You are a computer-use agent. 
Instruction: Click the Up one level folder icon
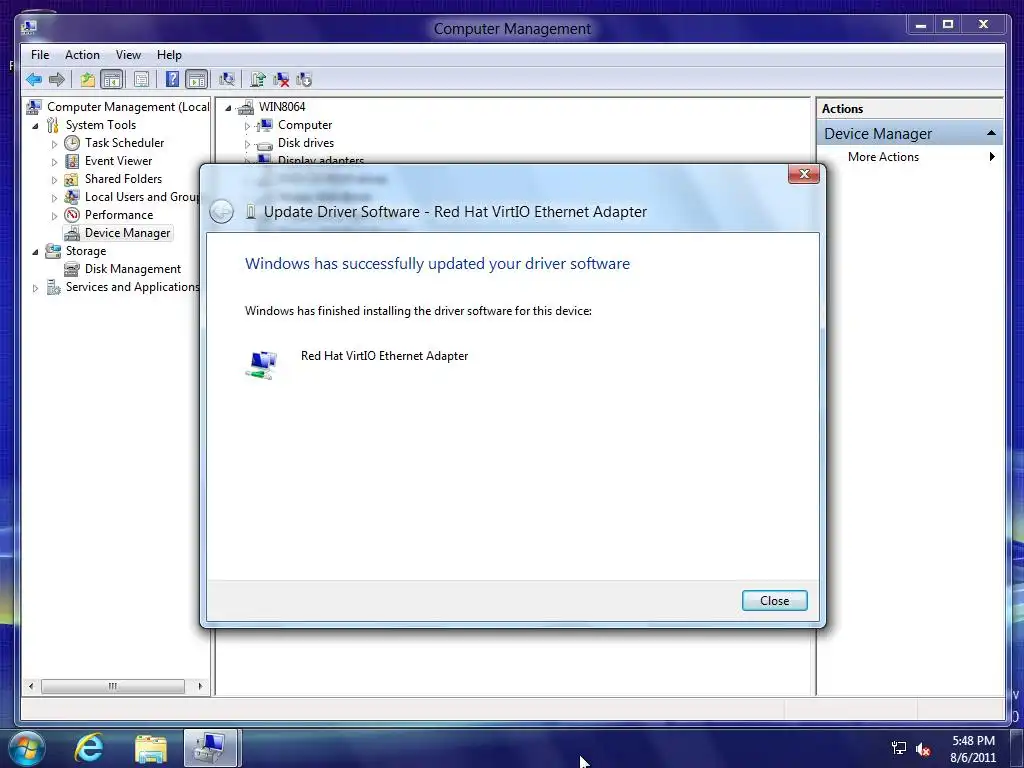click(88, 80)
